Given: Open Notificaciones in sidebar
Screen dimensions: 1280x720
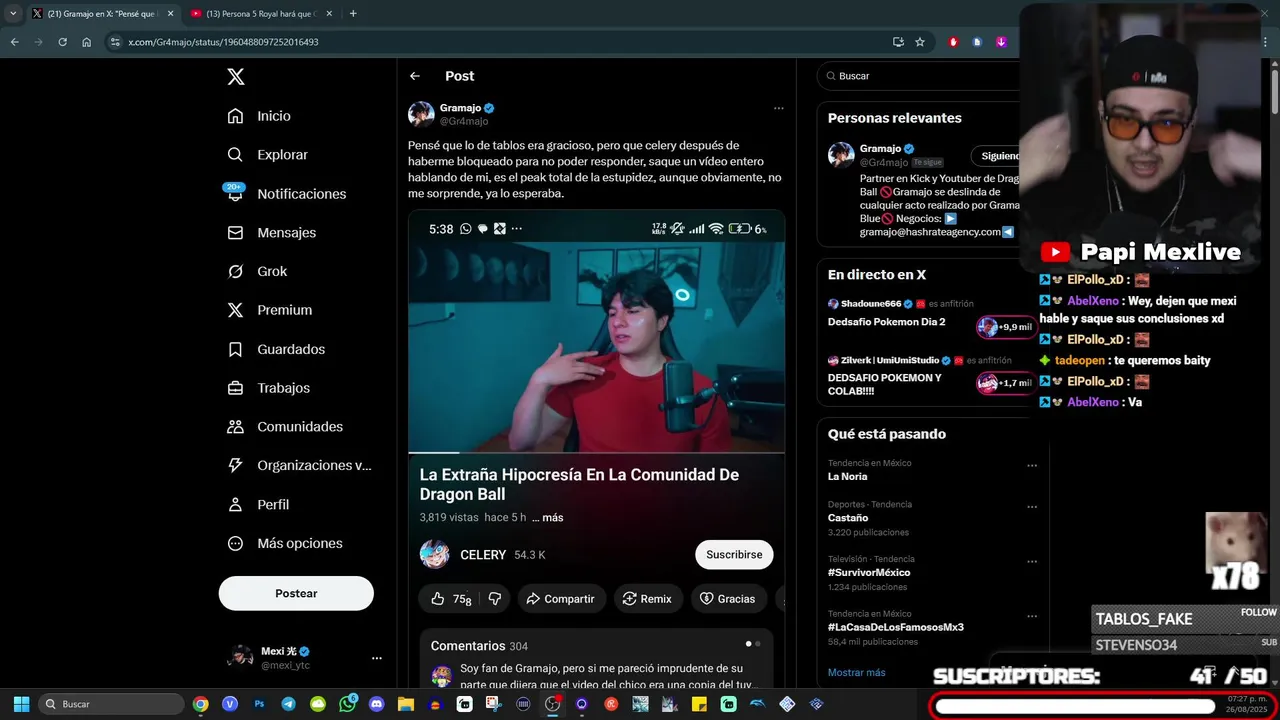Looking at the screenshot, I should (x=287, y=194).
